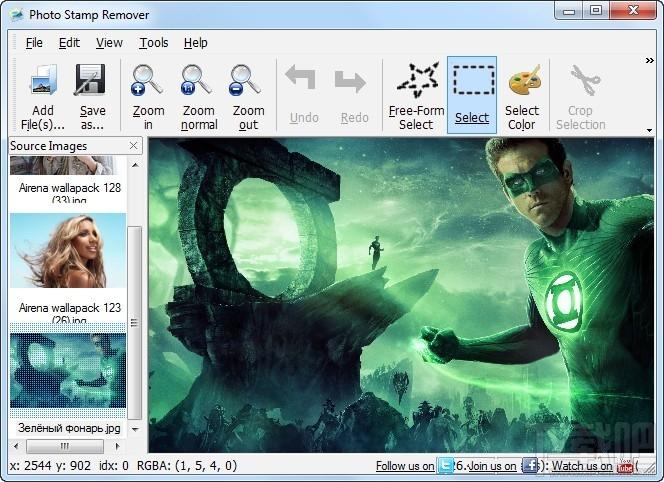Select the Зелёный фонарь.jpg thumbnail
This screenshot has height=482, width=664.
coord(68,371)
